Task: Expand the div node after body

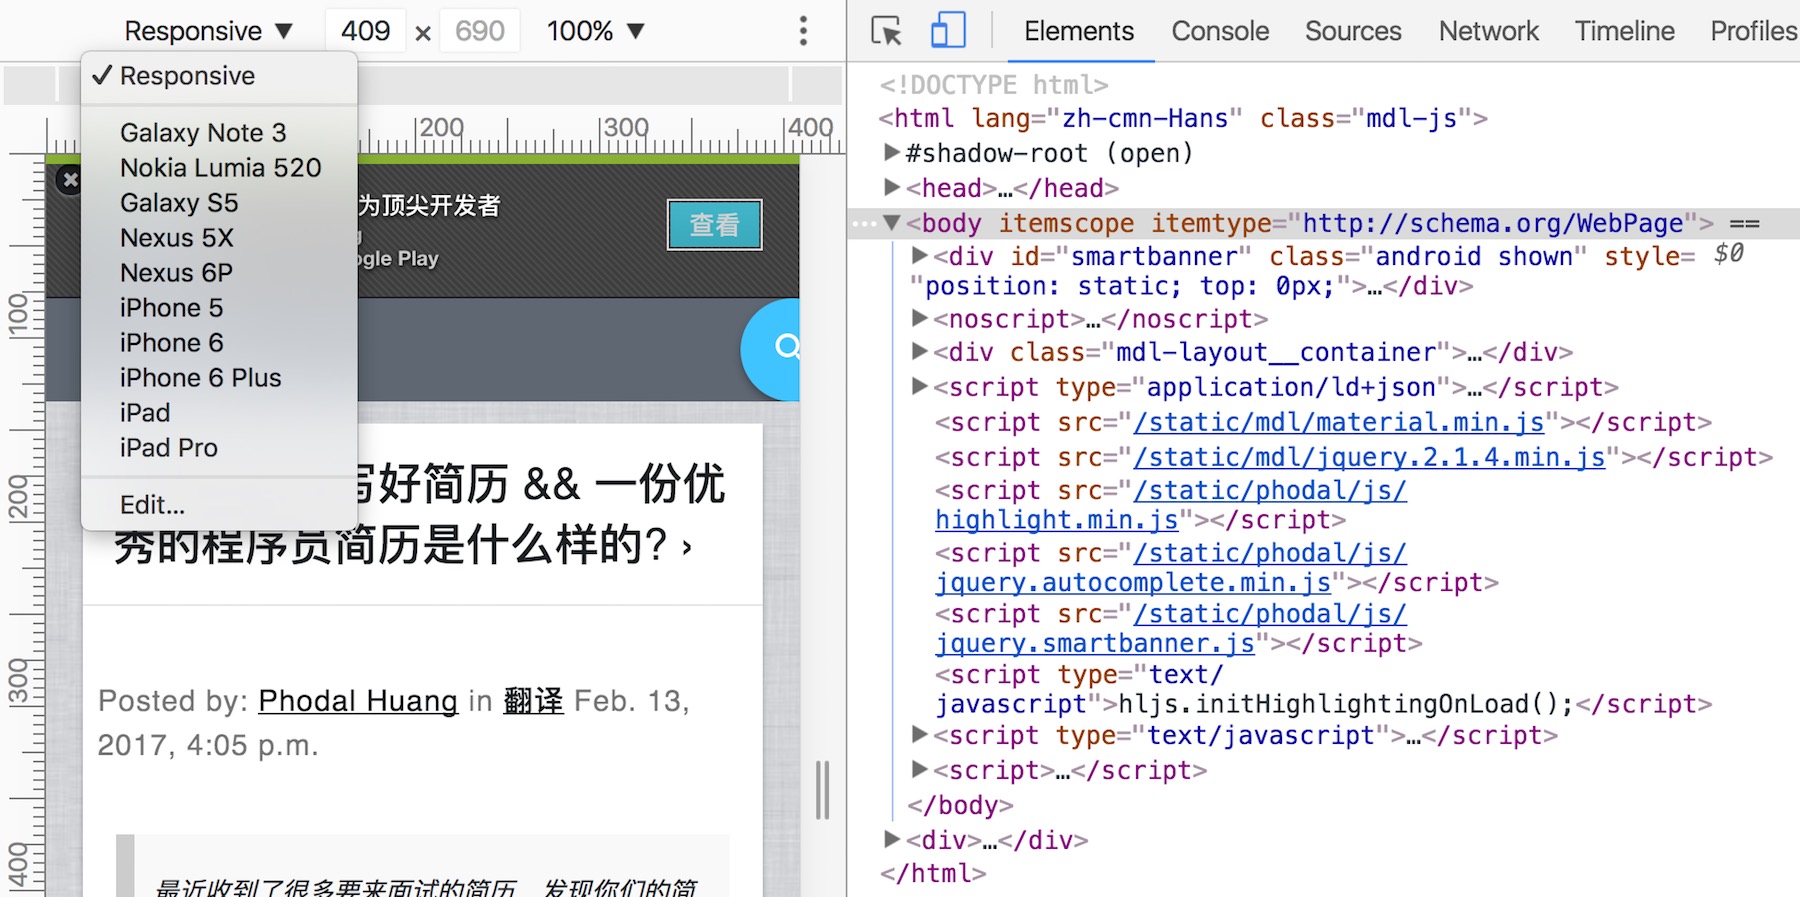Action: pyautogui.click(x=892, y=839)
